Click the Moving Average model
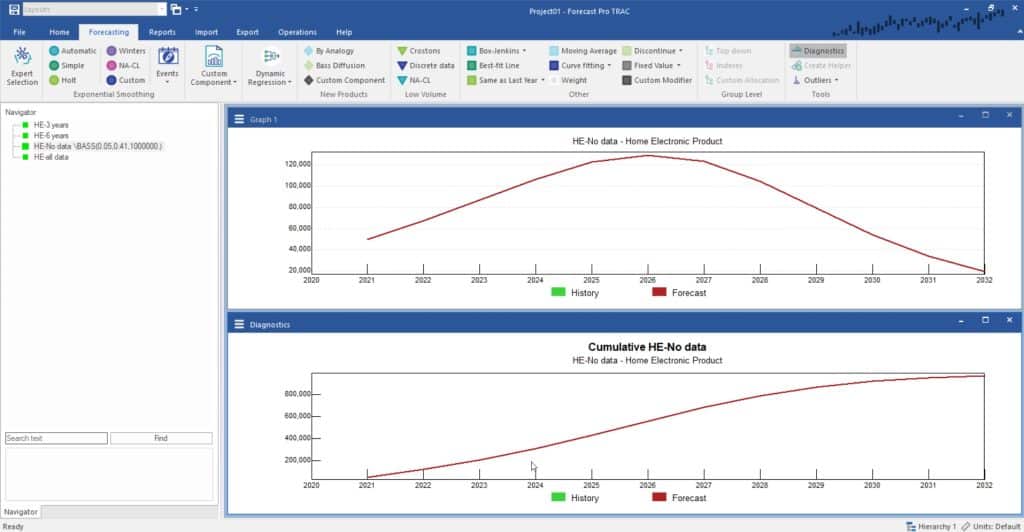 click(x=553, y=50)
